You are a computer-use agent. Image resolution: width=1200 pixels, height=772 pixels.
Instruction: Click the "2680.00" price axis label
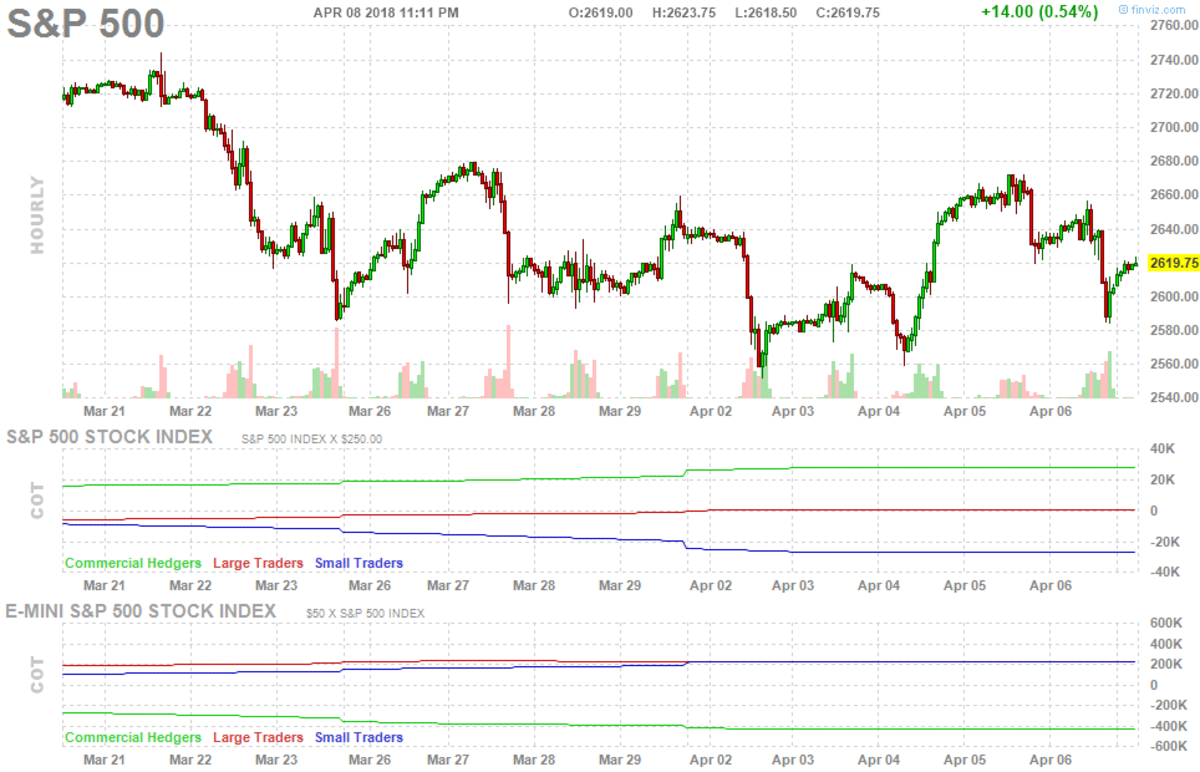pos(1176,161)
